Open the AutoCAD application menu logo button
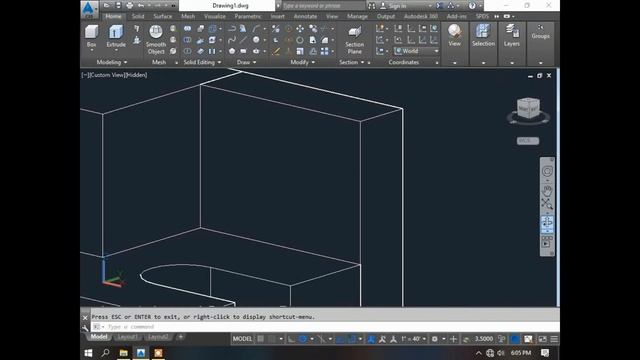The image size is (640, 360). tap(89, 9)
